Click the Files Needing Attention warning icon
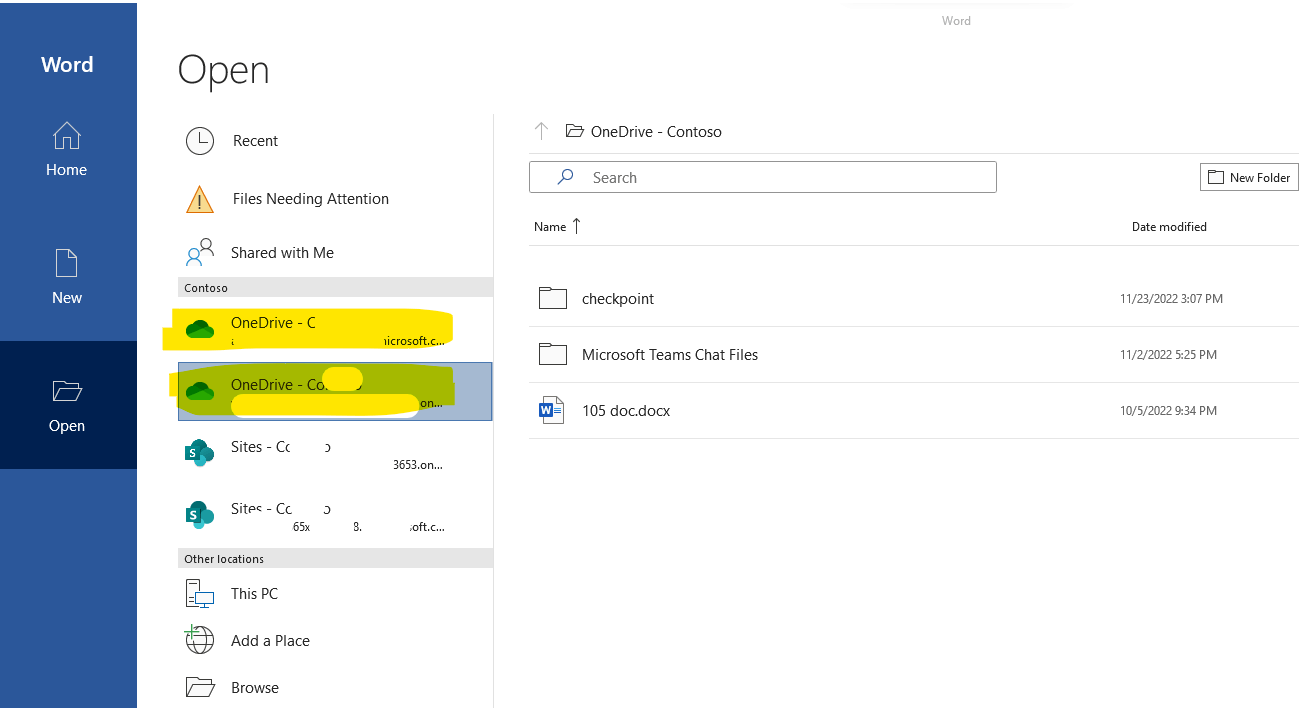The image size is (1307, 709). (200, 199)
